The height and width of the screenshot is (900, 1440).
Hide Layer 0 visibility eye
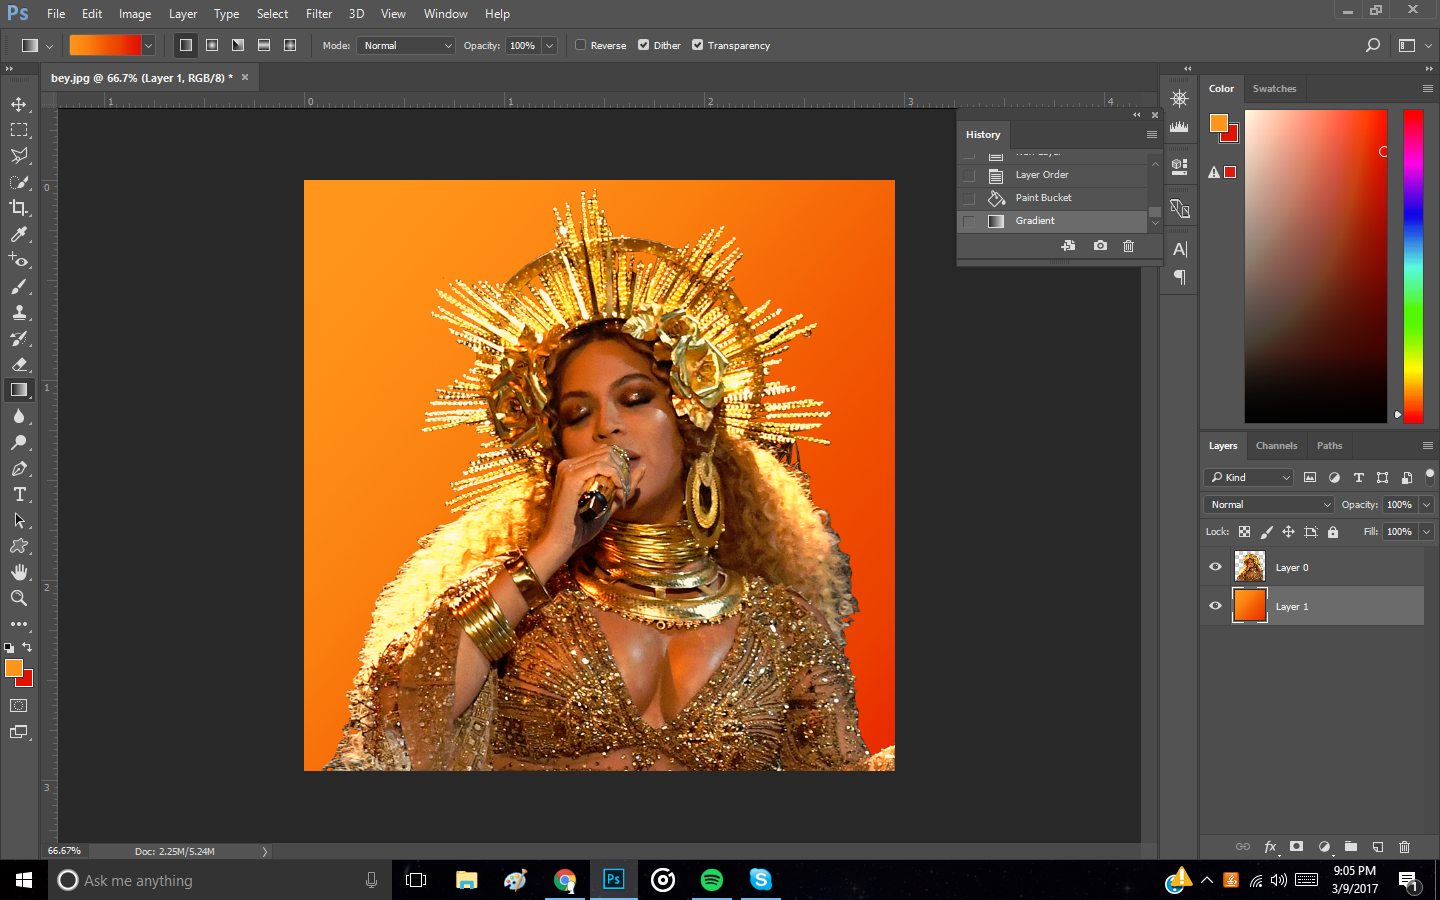[x=1215, y=567]
